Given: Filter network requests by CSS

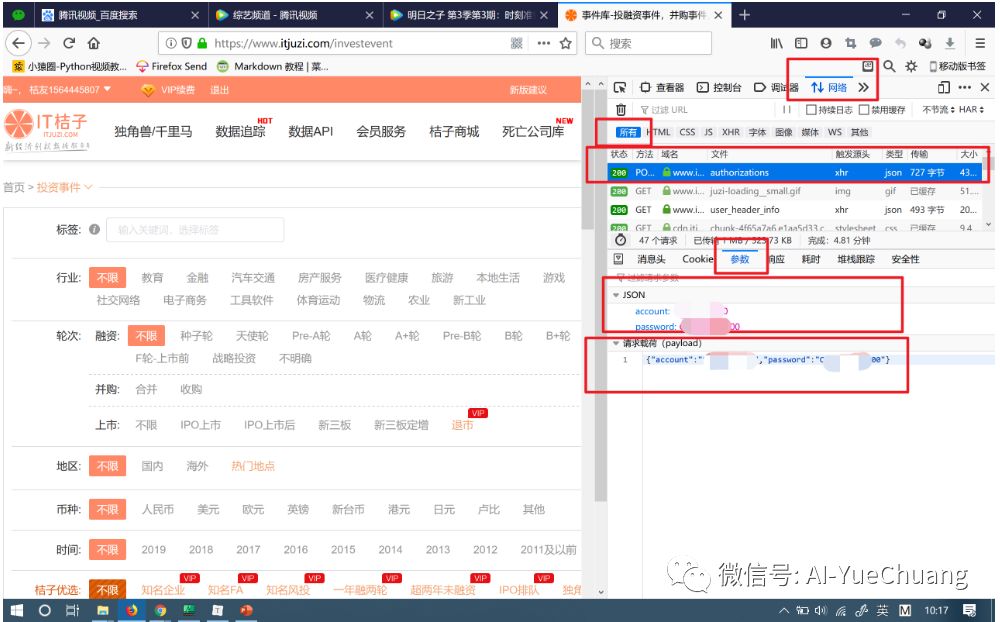Looking at the screenshot, I should (688, 132).
